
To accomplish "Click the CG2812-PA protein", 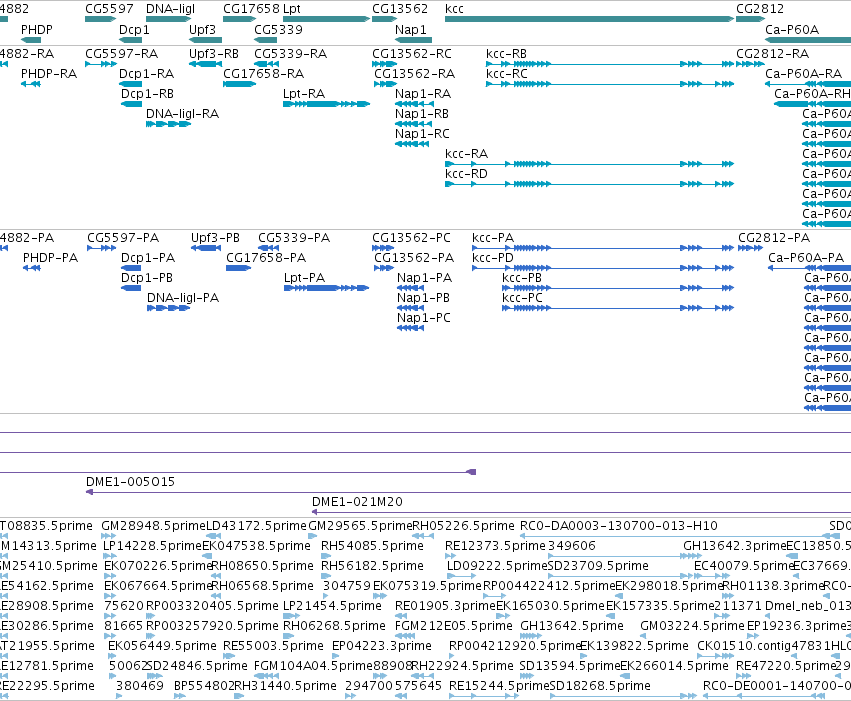I will coord(751,248).
